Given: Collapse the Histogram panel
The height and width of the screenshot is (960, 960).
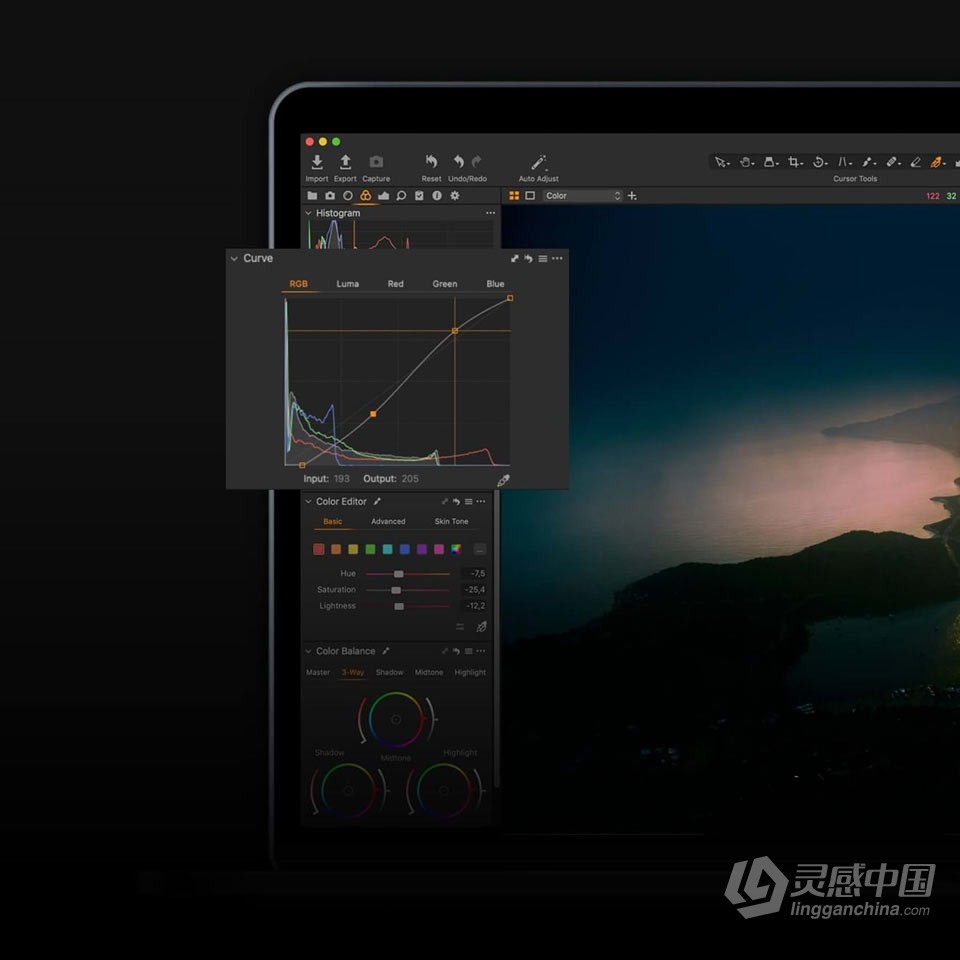Looking at the screenshot, I should (308, 213).
